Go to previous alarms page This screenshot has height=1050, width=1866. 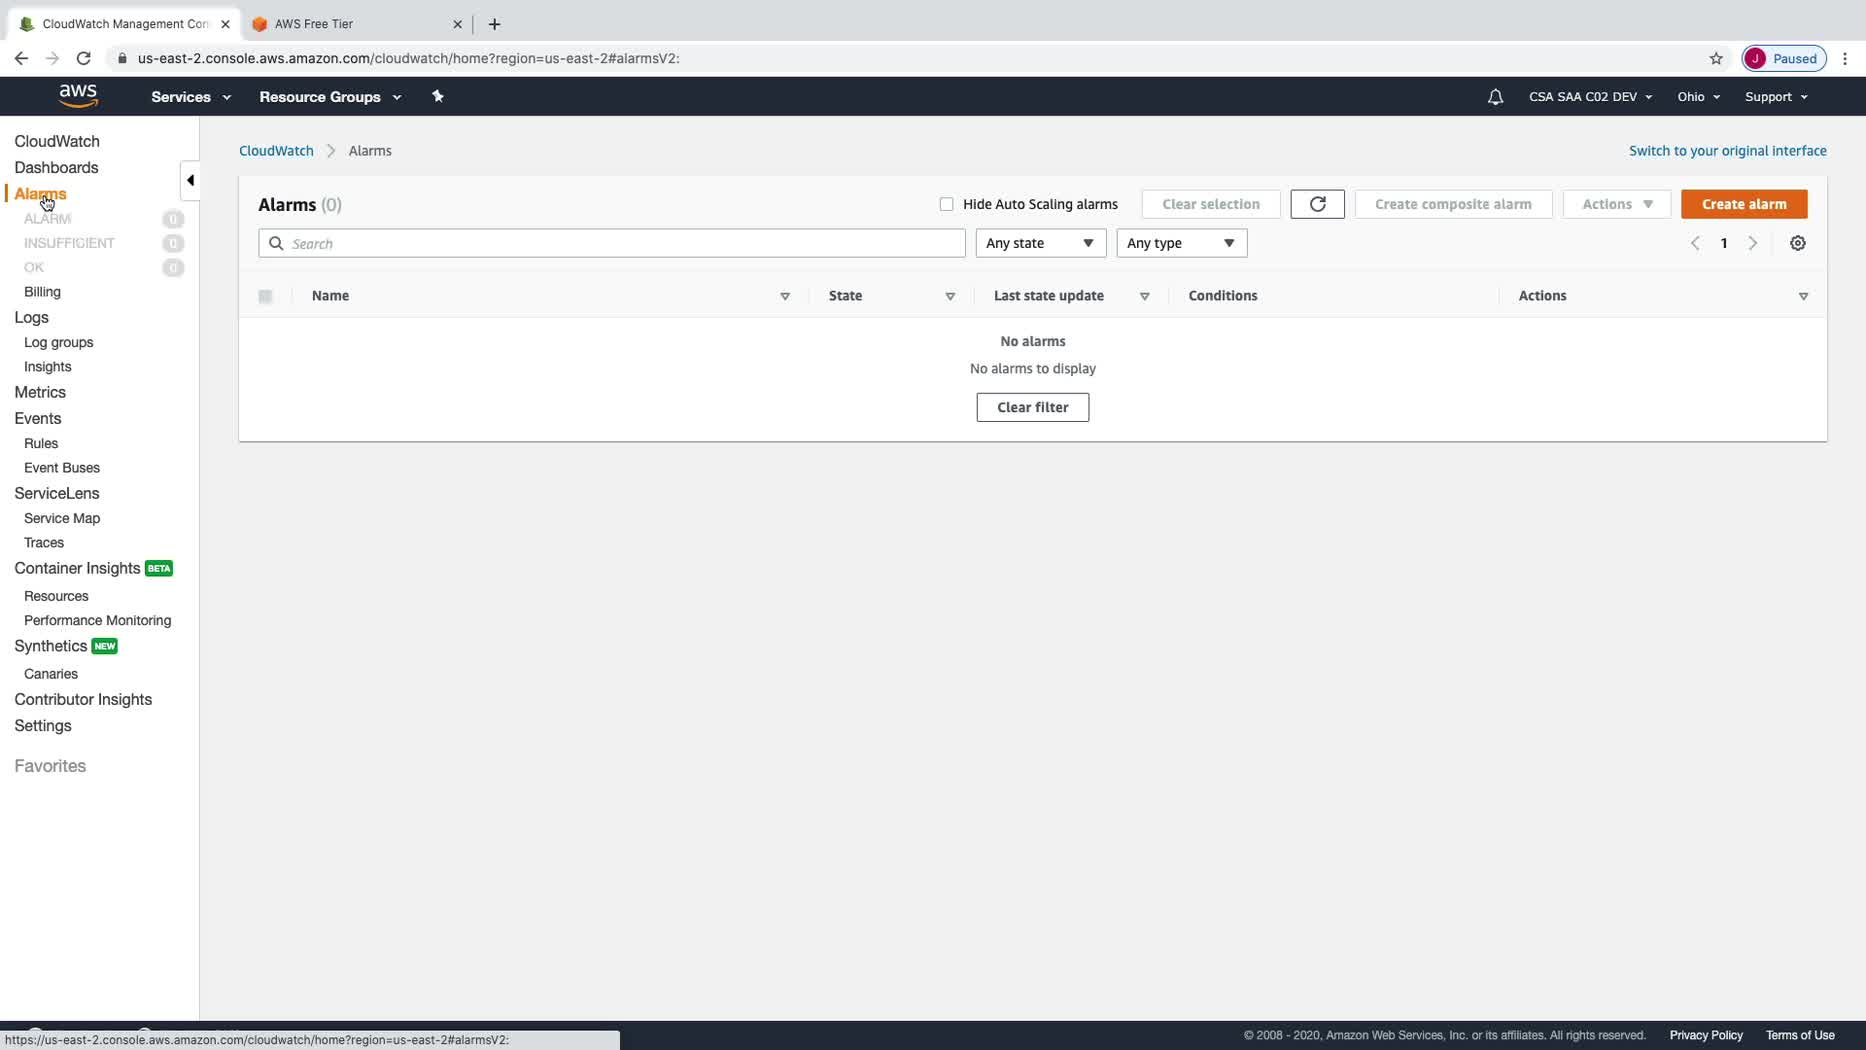click(x=1695, y=243)
